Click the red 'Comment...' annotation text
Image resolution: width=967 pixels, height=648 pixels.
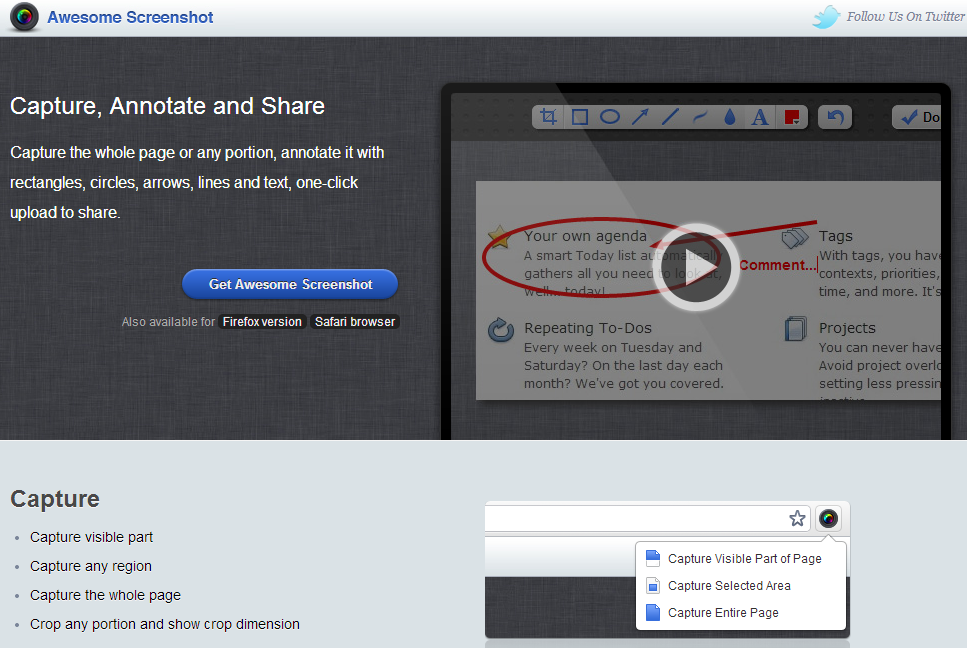coord(778,265)
